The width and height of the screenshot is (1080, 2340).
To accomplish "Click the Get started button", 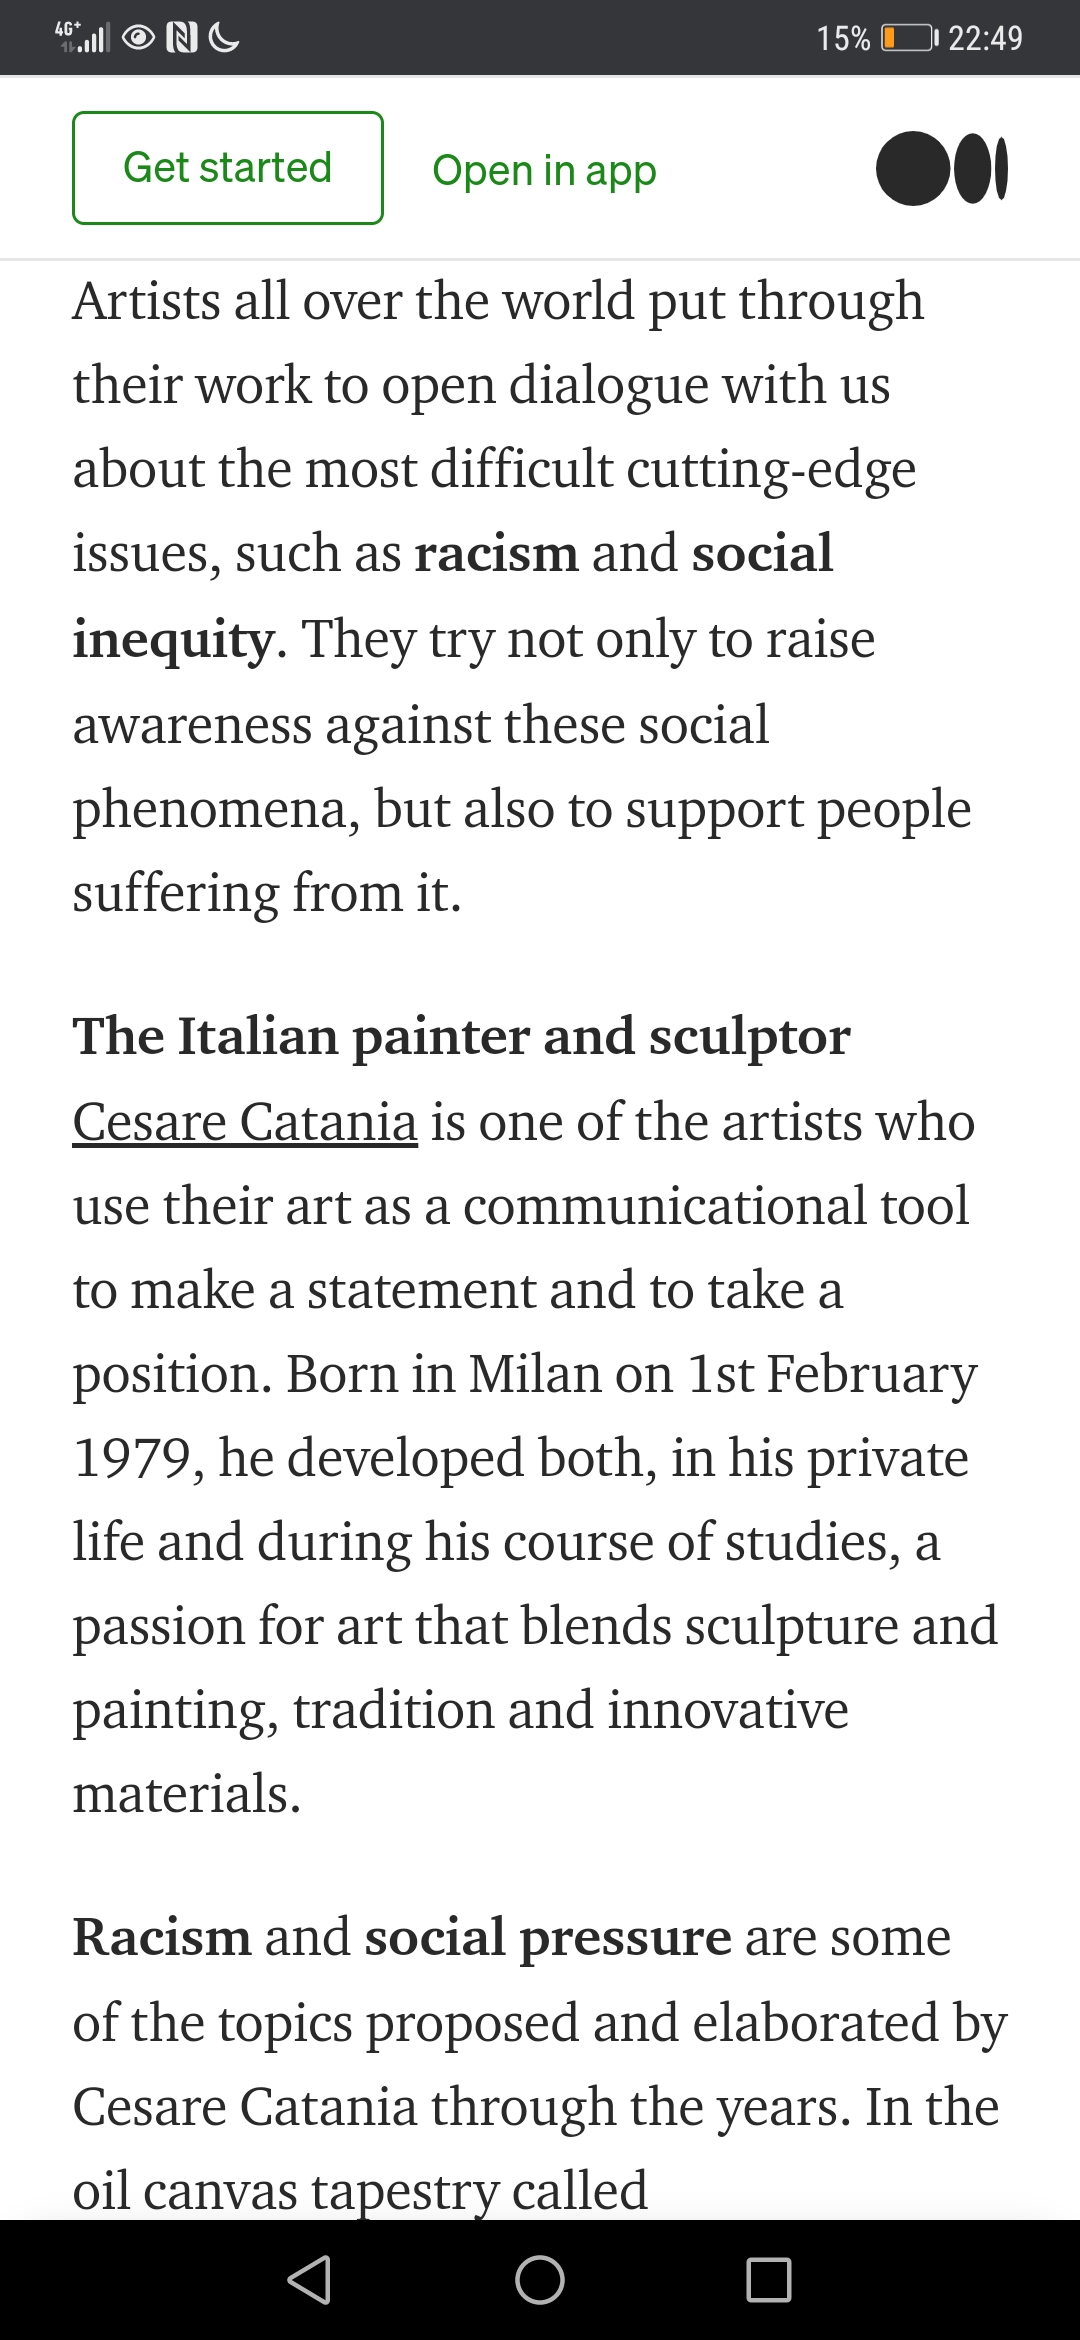I will click(228, 168).
